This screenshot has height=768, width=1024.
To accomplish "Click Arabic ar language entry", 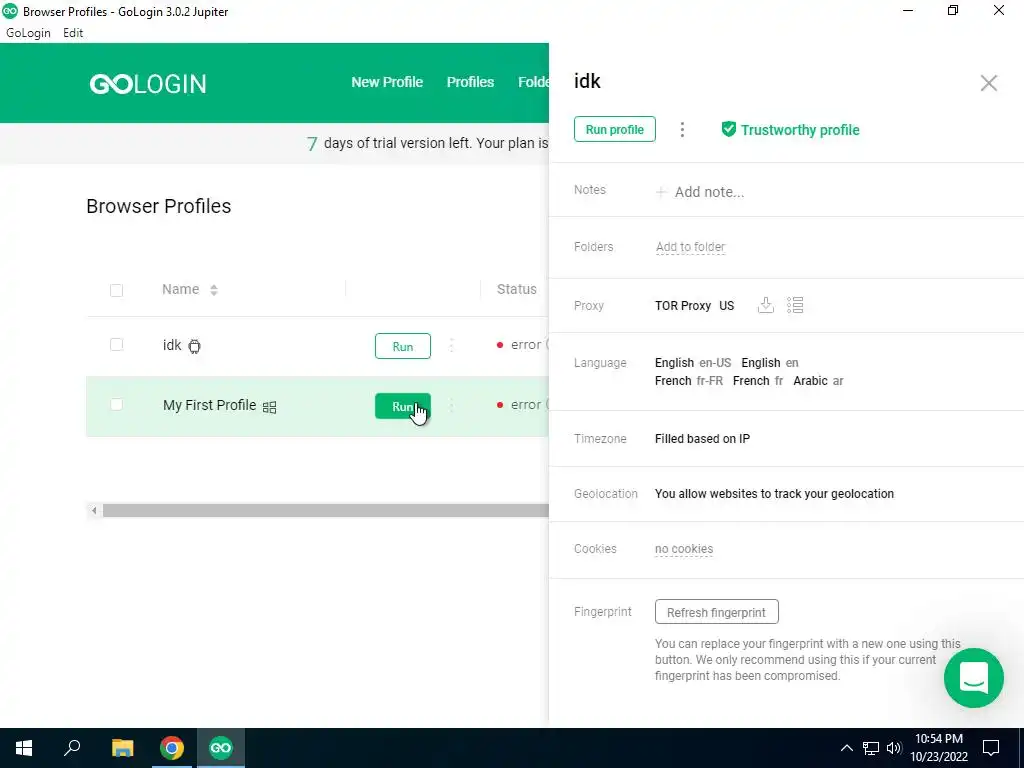I will click(818, 381).
